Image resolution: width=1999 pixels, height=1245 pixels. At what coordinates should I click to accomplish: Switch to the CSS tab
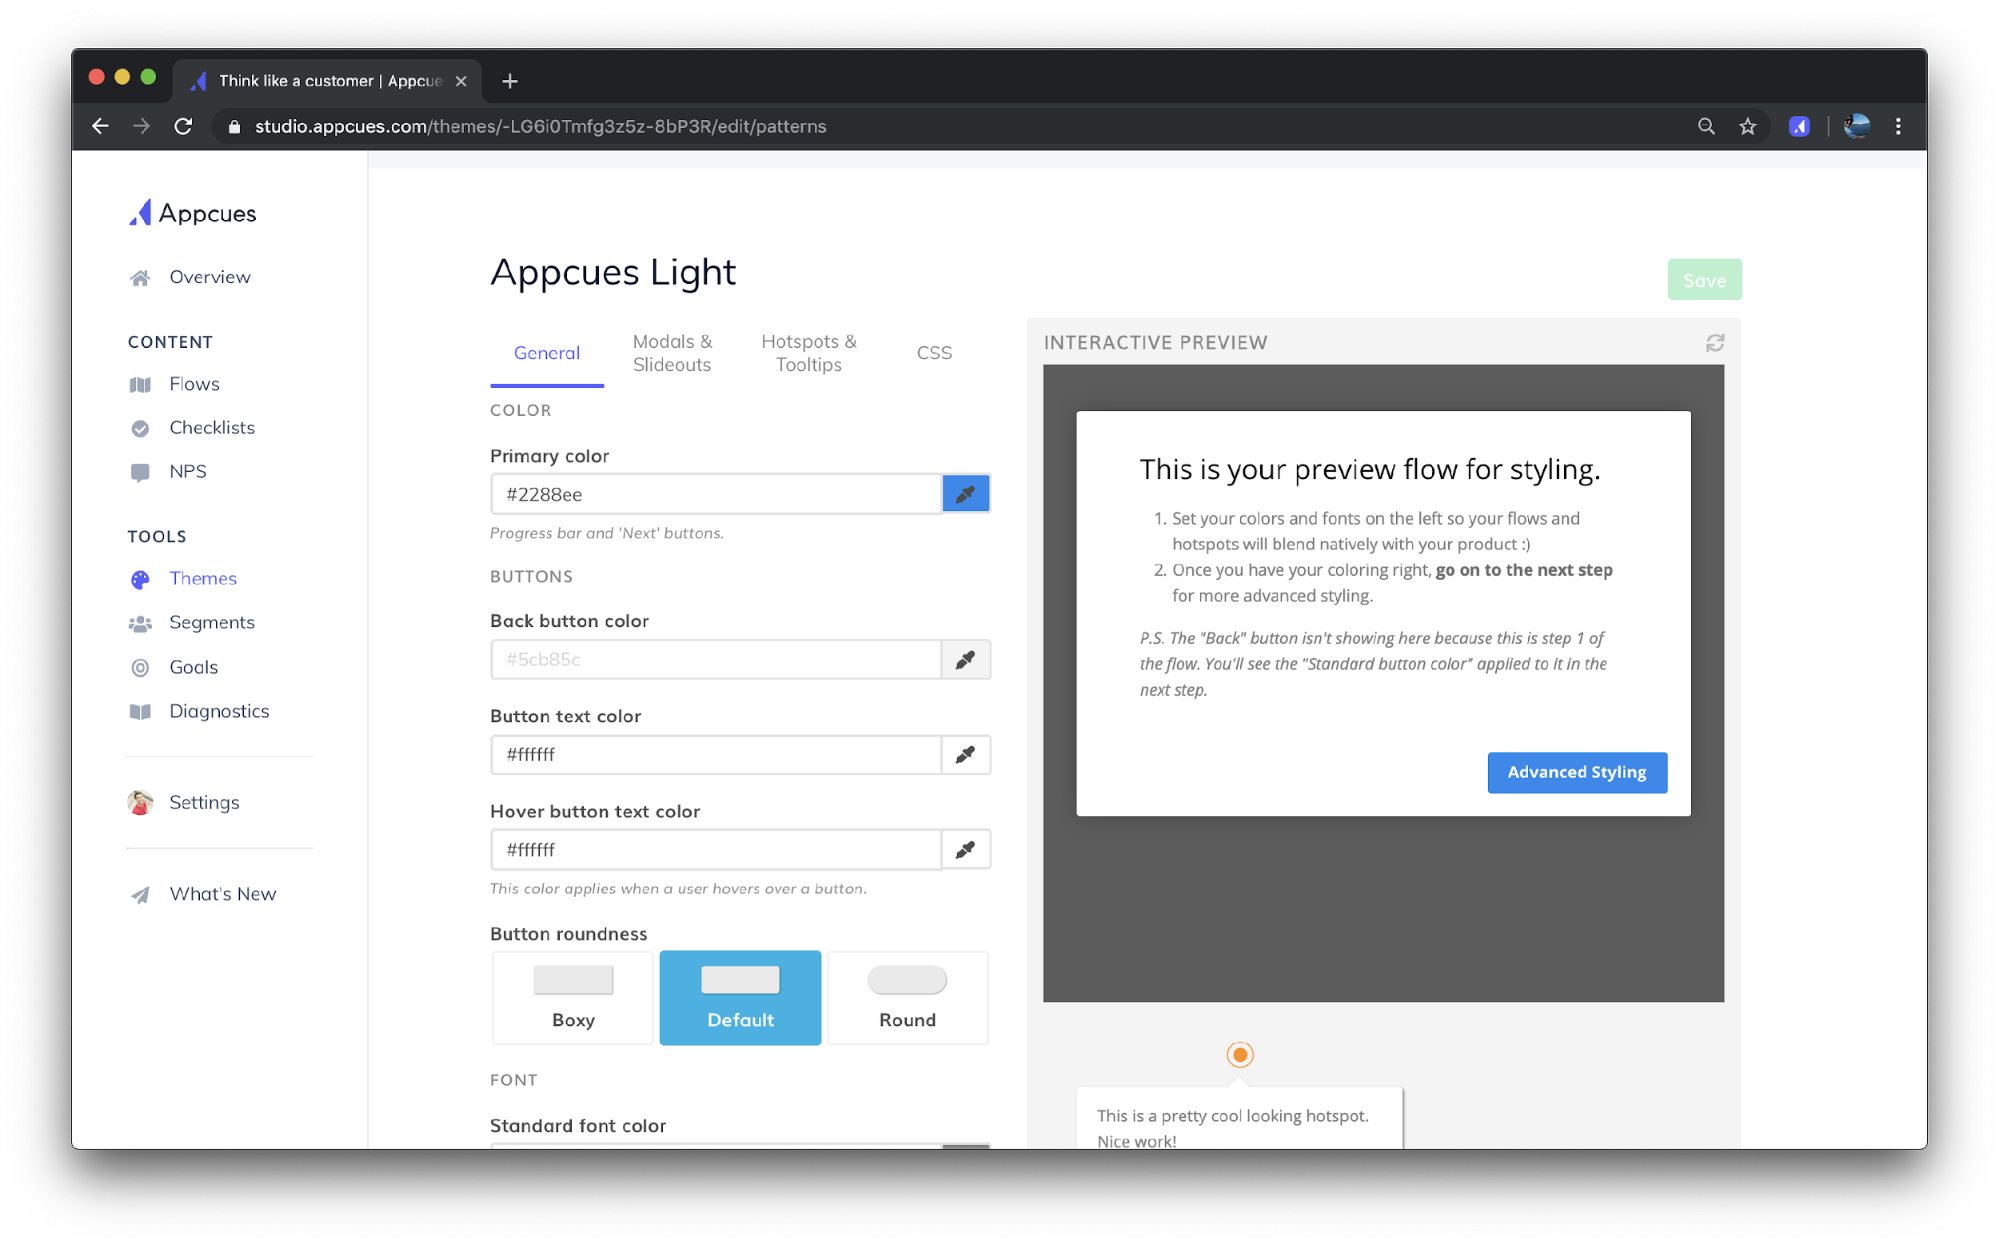934,353
